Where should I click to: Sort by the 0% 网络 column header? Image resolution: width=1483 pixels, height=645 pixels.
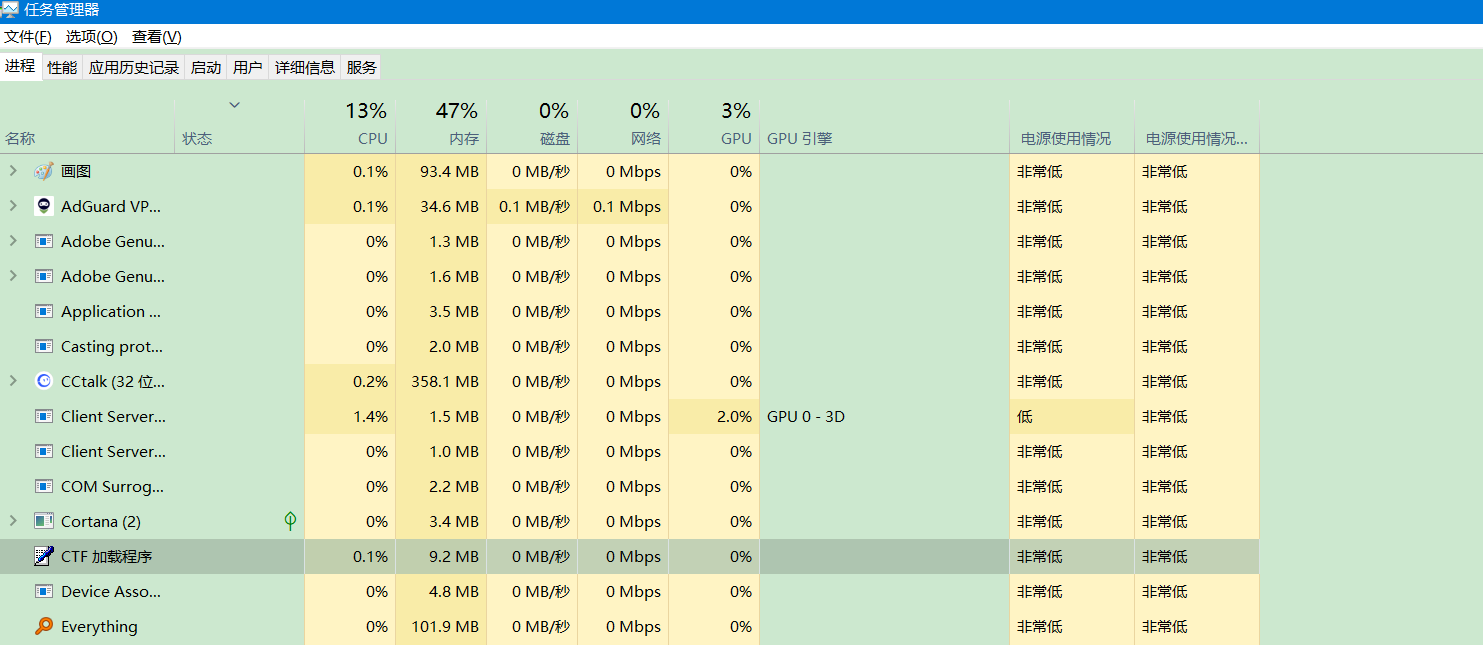(623, 126)
